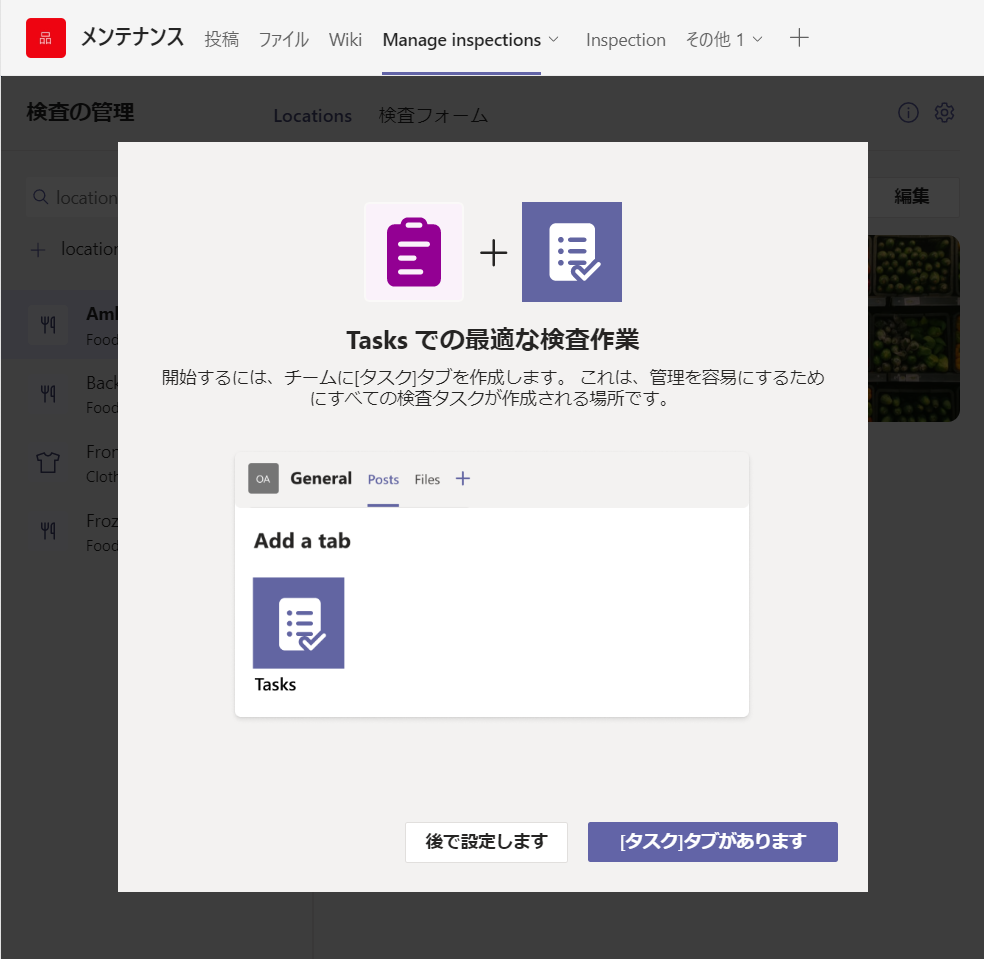Expand the Manage inspections tab chevron
Viewport: 984px width, 959px height.
click(x=554, y=39)
